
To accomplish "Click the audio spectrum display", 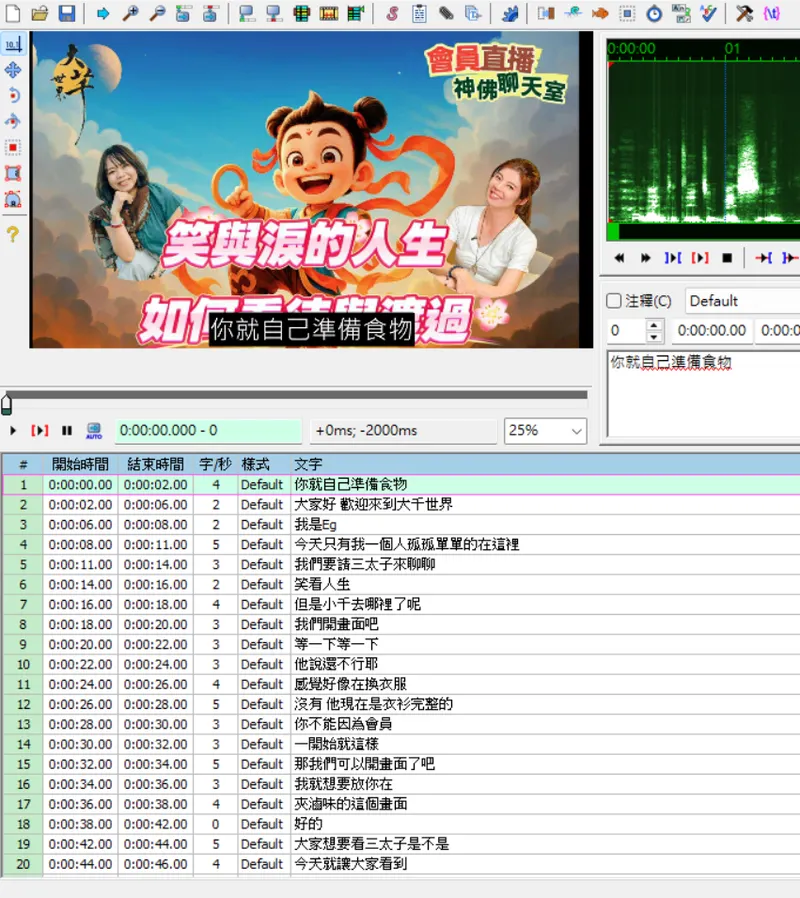I will (703, 141).
